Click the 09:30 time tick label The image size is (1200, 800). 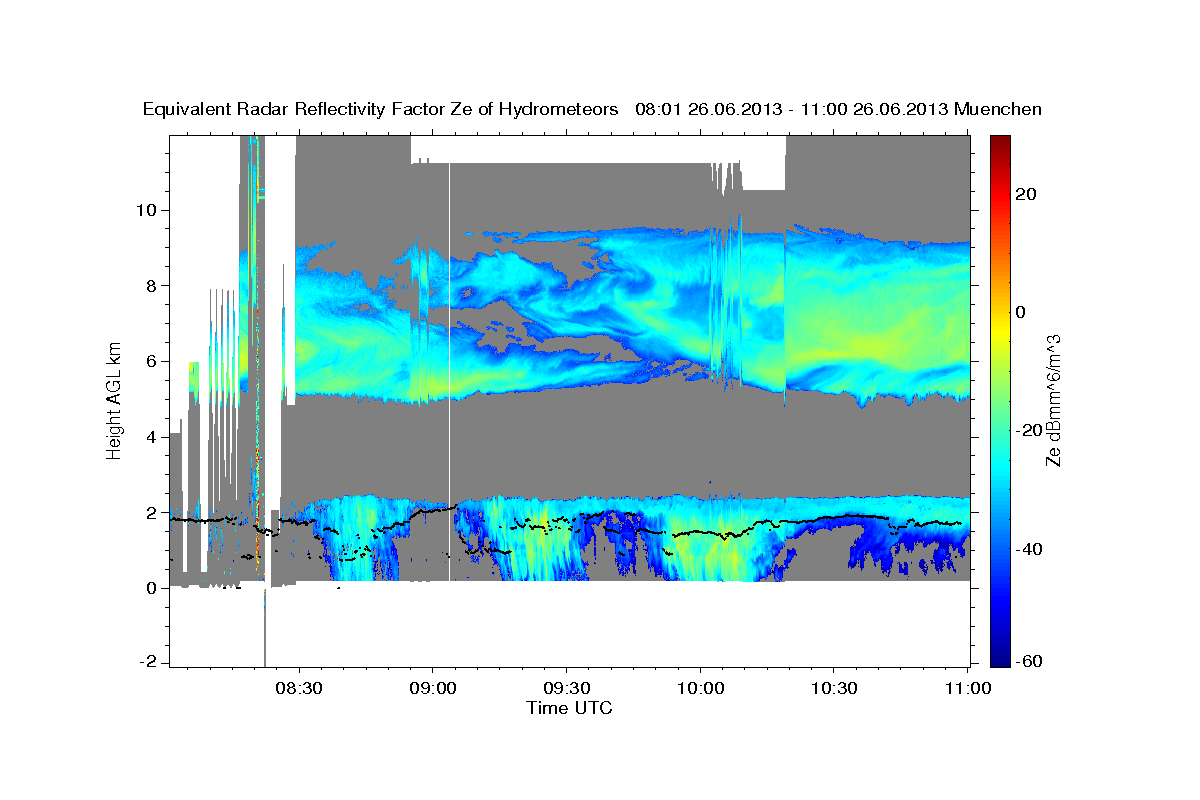(x=567, y=688)
